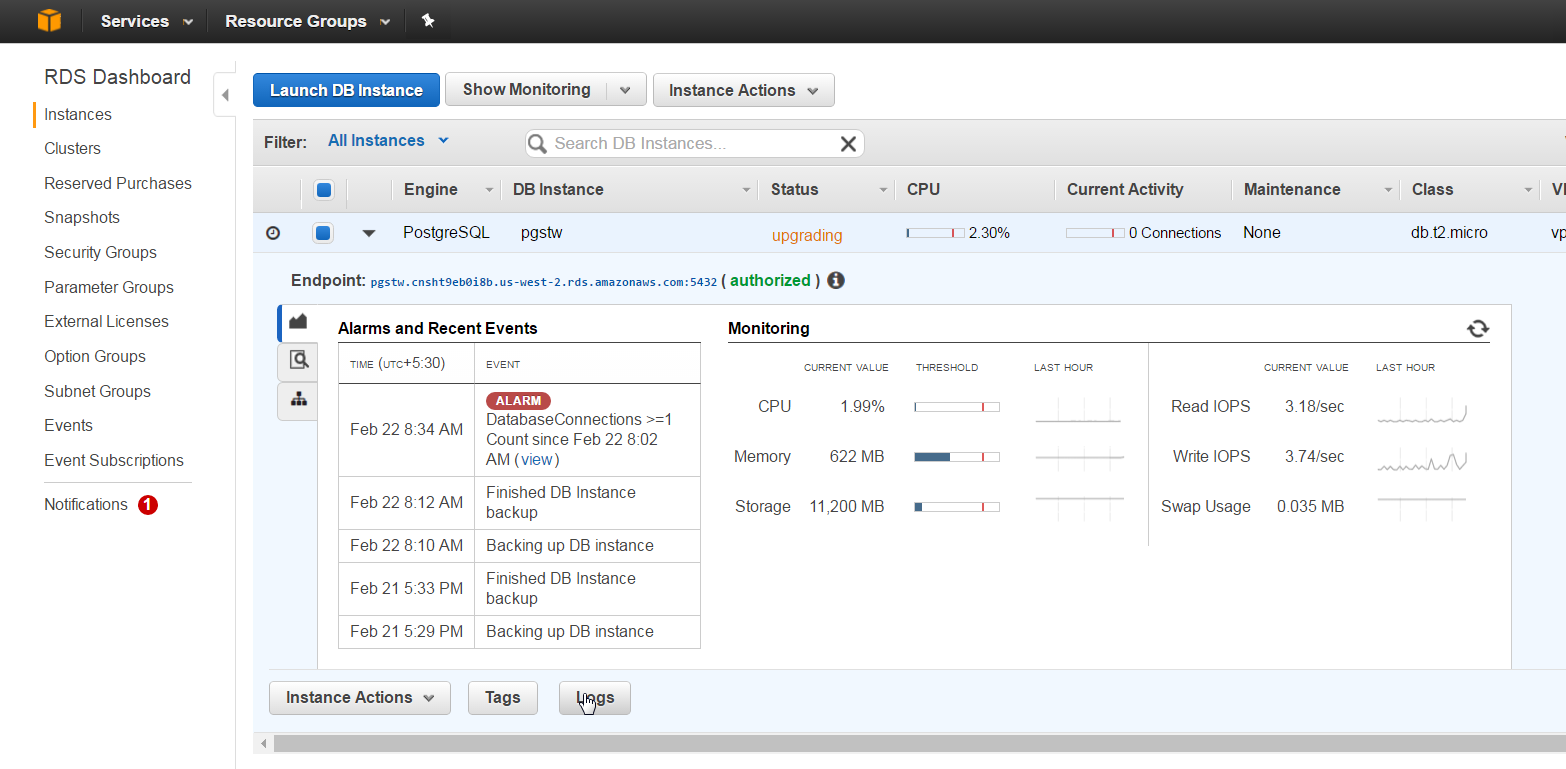This screenshot has height=769, width=1566.
Task: Click the horizontal scrollbar track
Action: click(919, 743)
